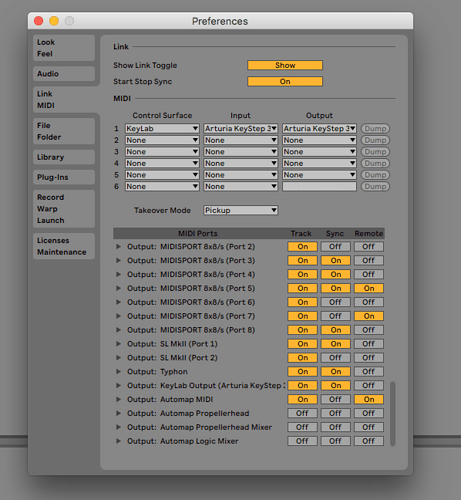Enable Track for Automap Propellerhead
461x500 pixels.
302,413
